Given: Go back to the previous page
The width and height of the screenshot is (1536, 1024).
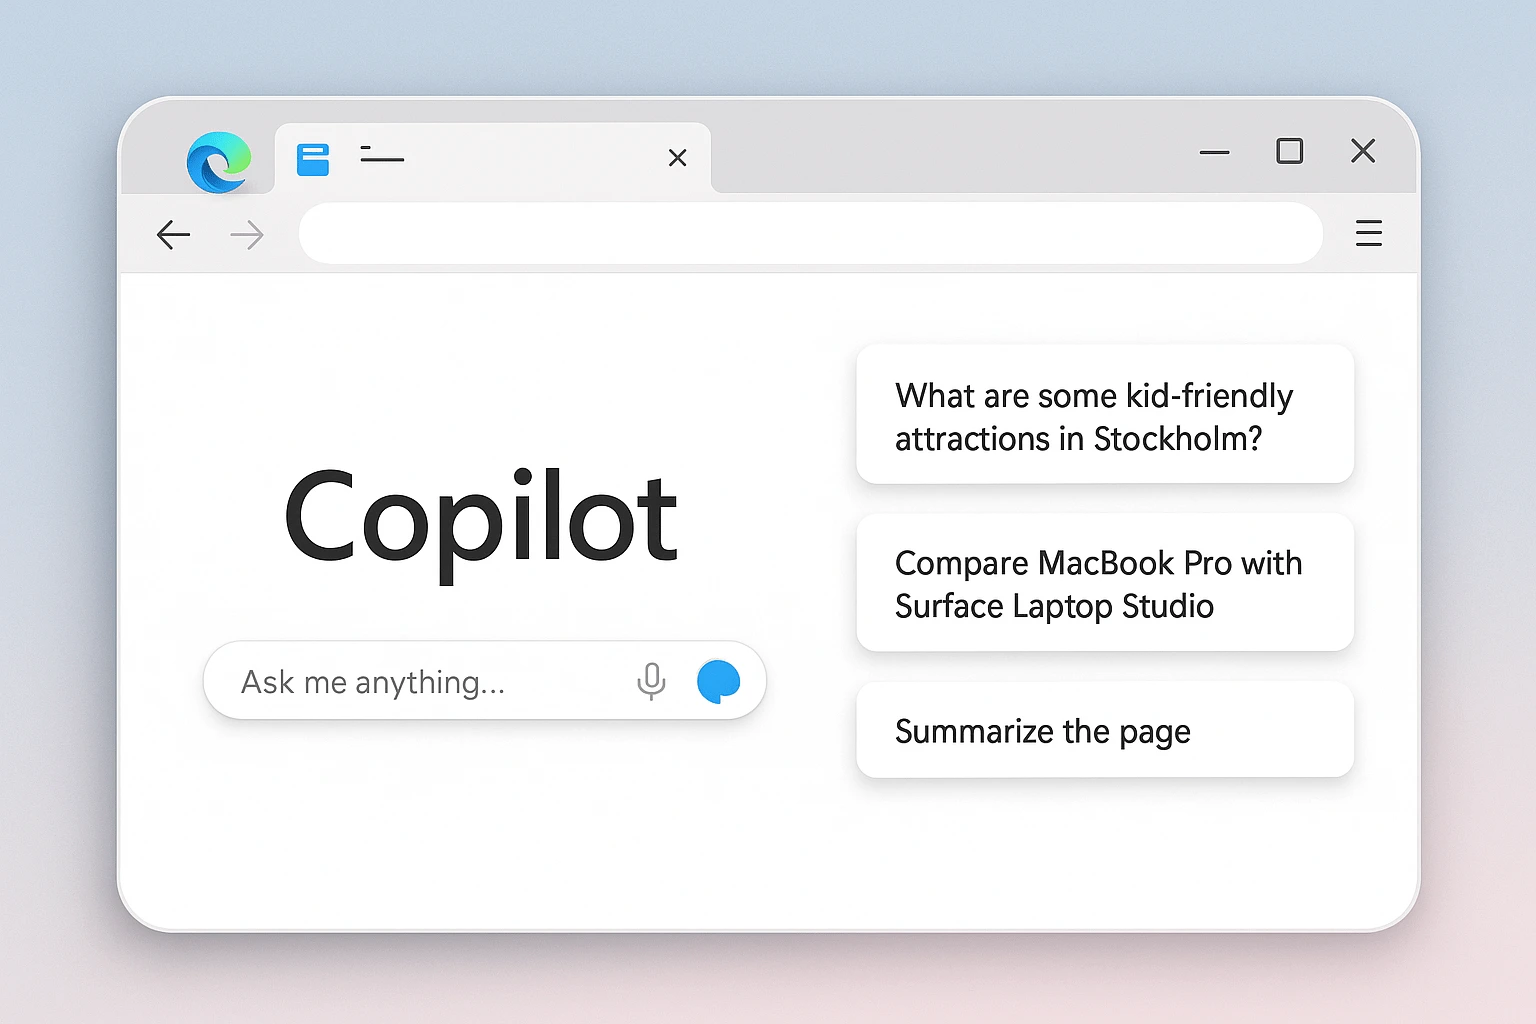Looking at the screenshot, I should coord(173,235).
